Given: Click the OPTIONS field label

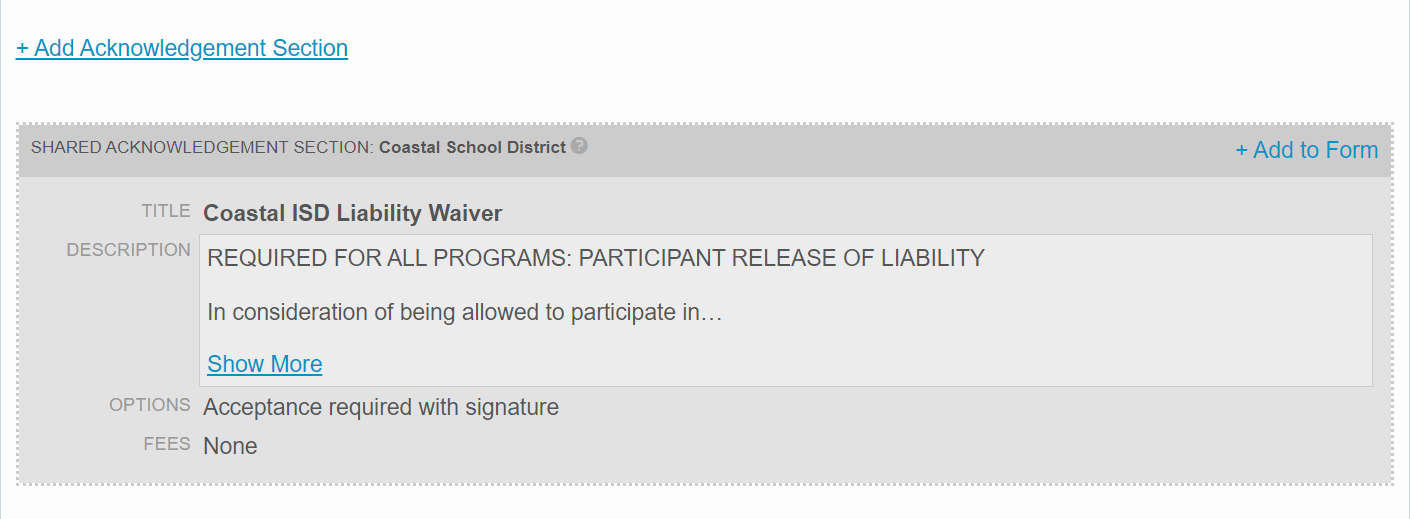Looking at the screenshot, I should pos(150,405).
